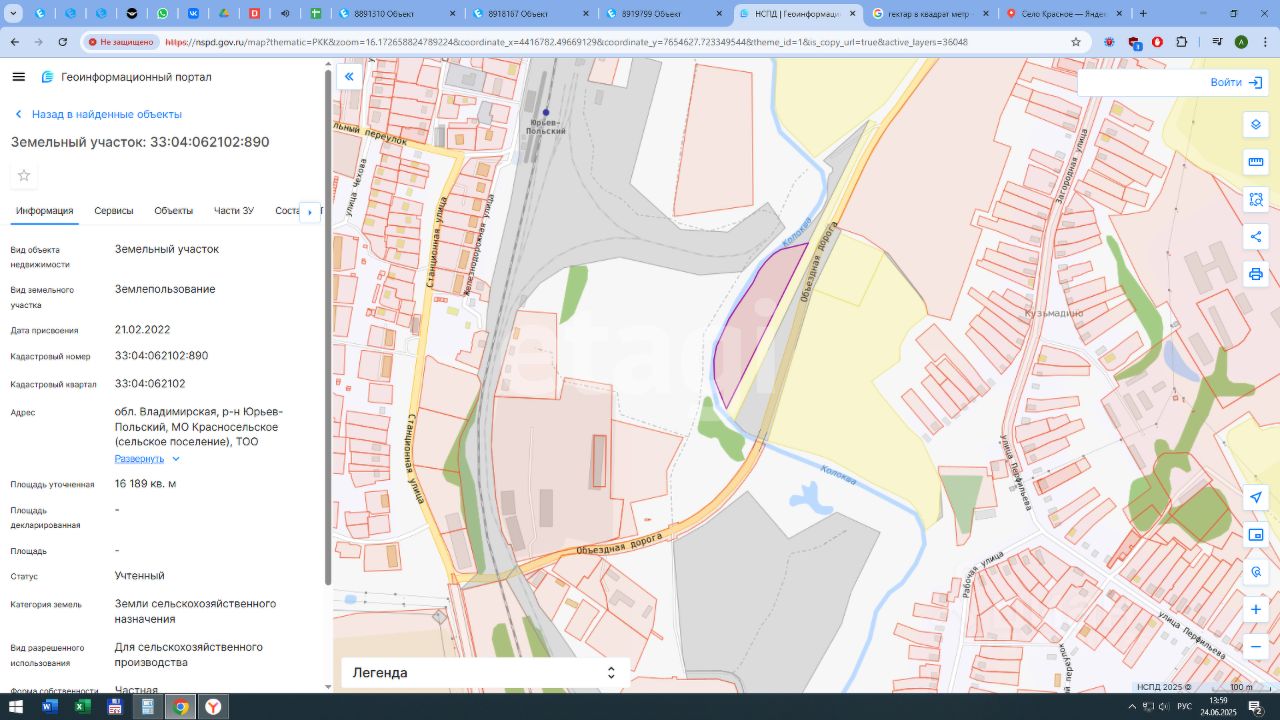Screen dimensions: 1280x720
Task: Click the Геоинформационный портал logo
Action: tap(126, 77)
